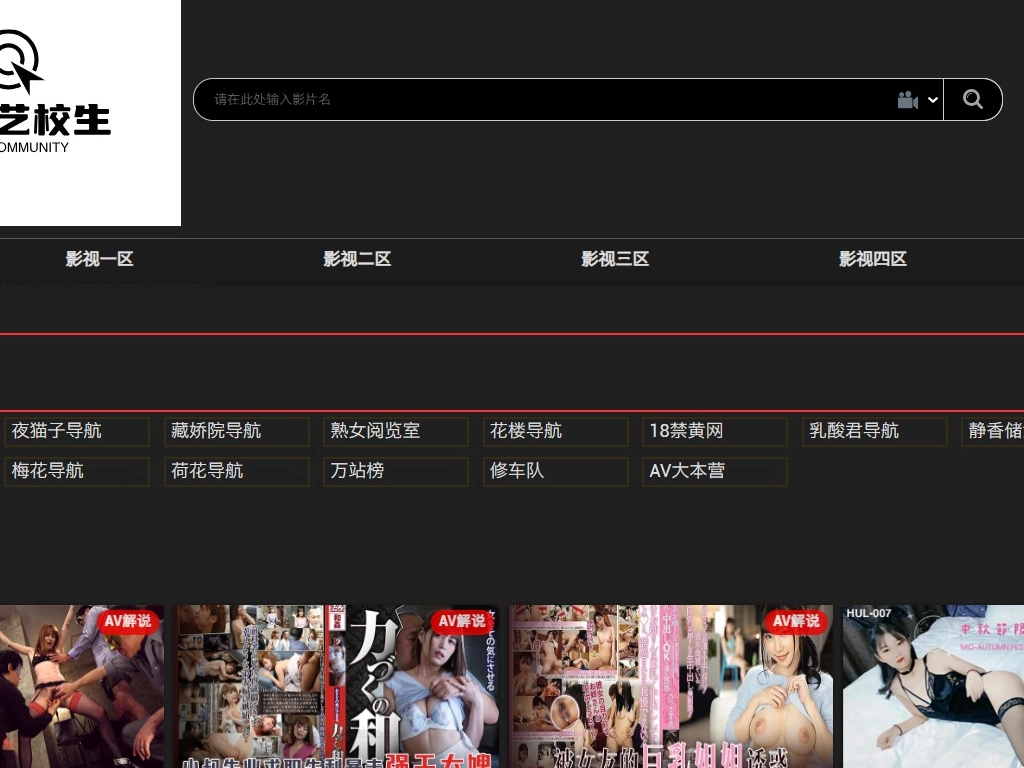This screenshot has height=768, width=1024.
Task: Open the 夜猫子导航 link
Action: tap(75, 431)
